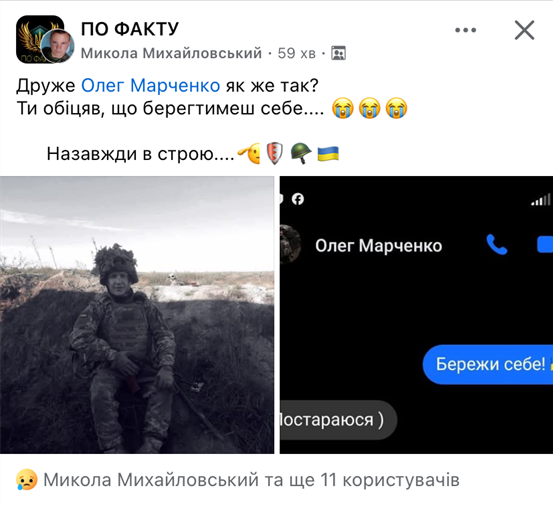Click the group audience privacy icon
Screen dimensions: 553x505
339,53
